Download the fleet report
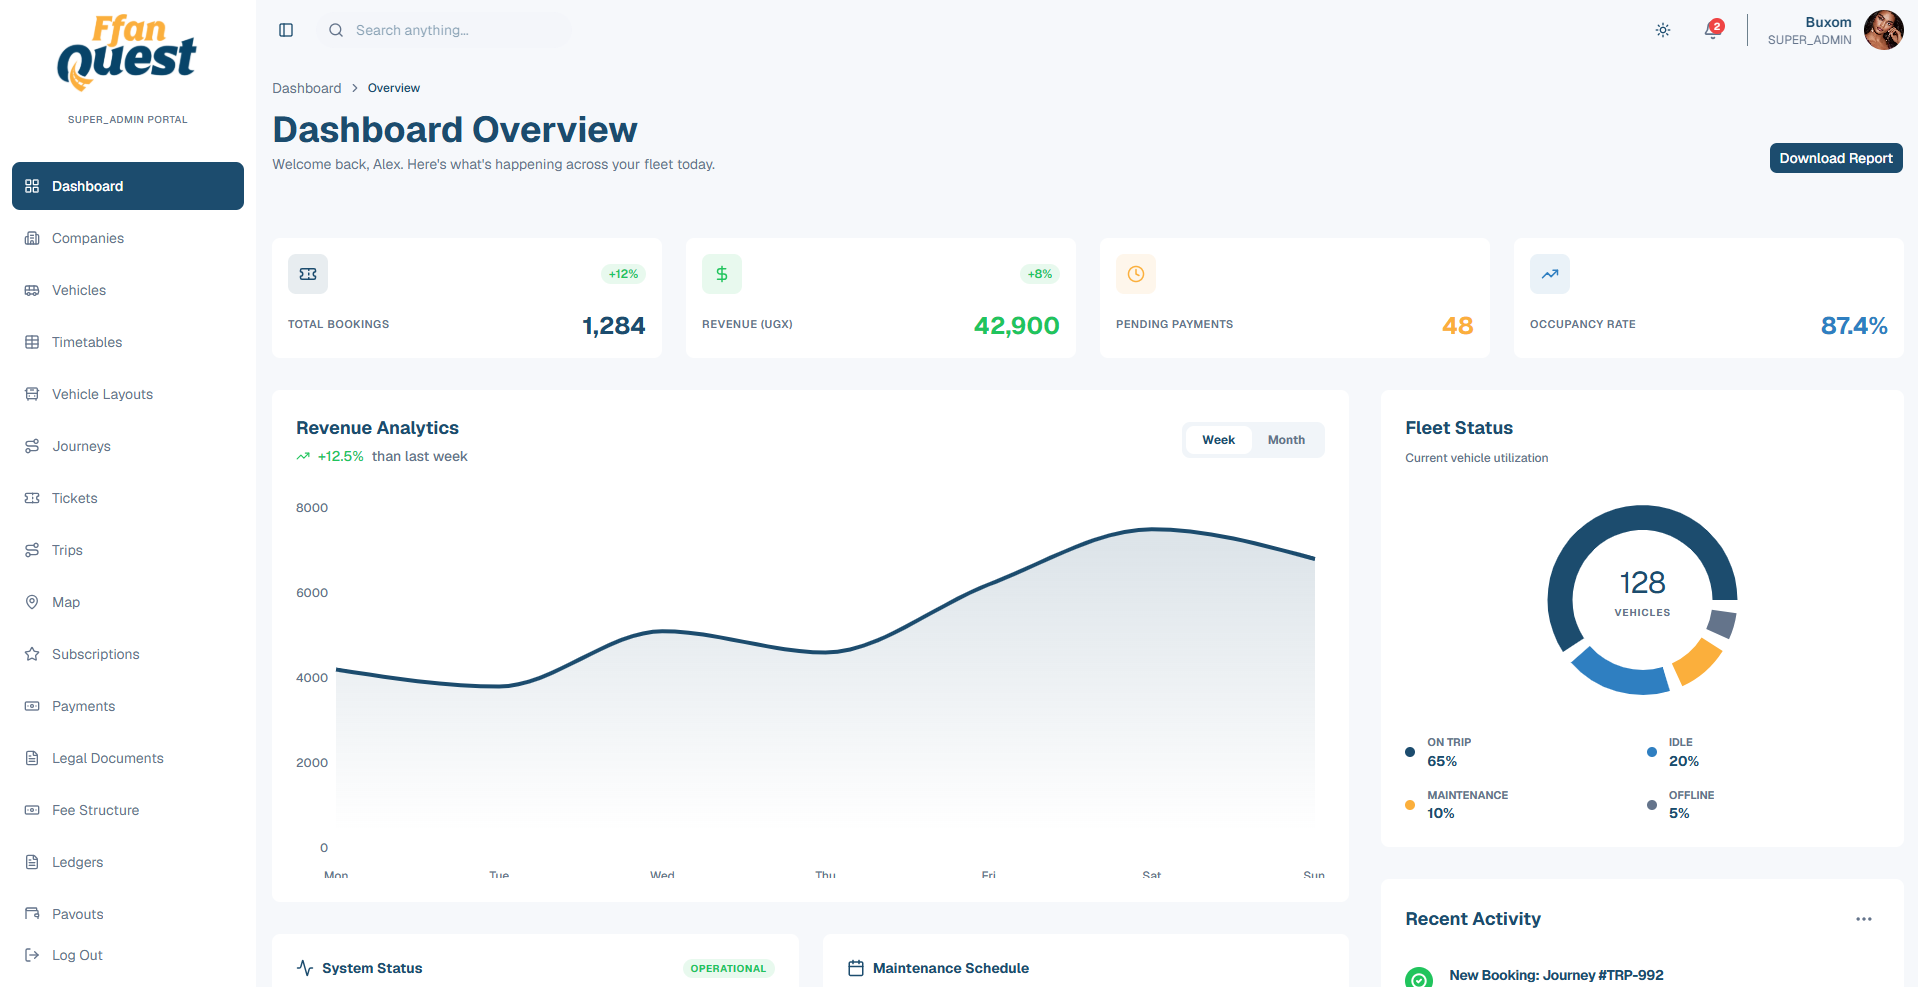 click(x=1836, y=158)
